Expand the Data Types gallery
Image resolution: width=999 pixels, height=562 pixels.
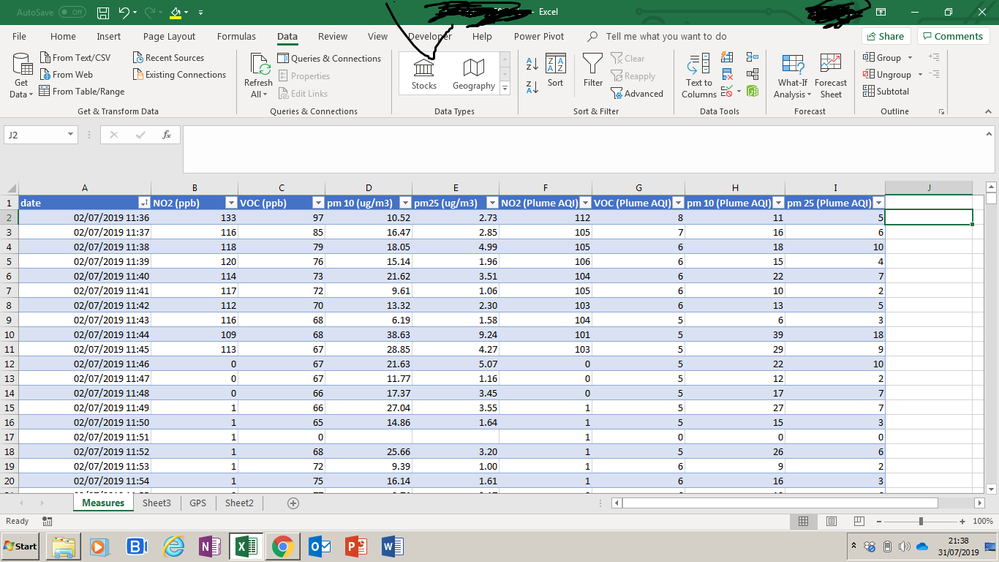[505, 88]
